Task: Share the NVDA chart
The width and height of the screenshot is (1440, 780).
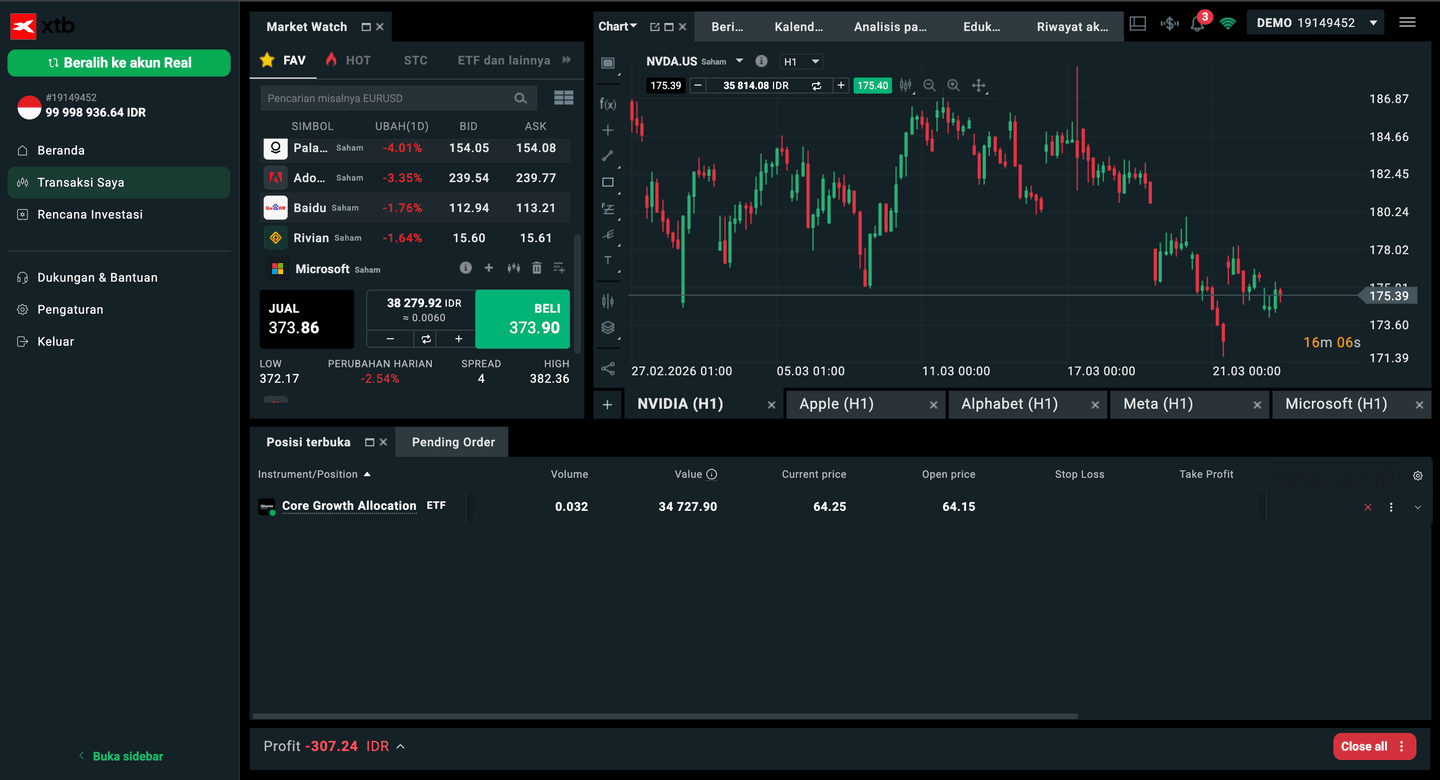Action: (x=607, y=369)
